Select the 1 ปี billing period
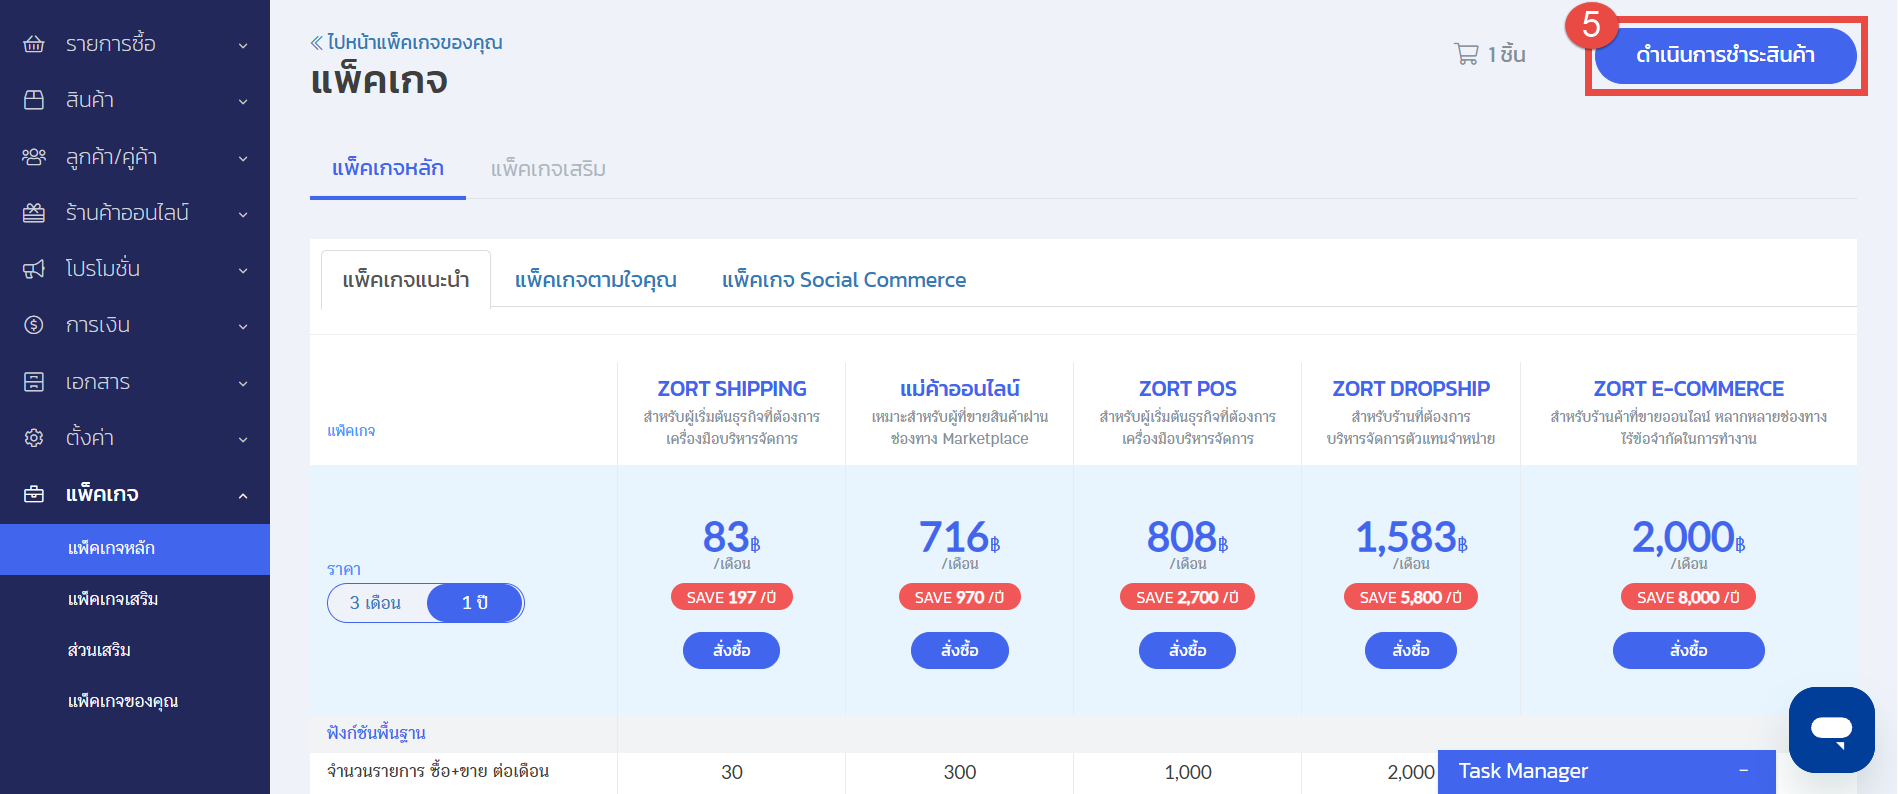The height and width of the screenshot is (794, 1898). 475,603
